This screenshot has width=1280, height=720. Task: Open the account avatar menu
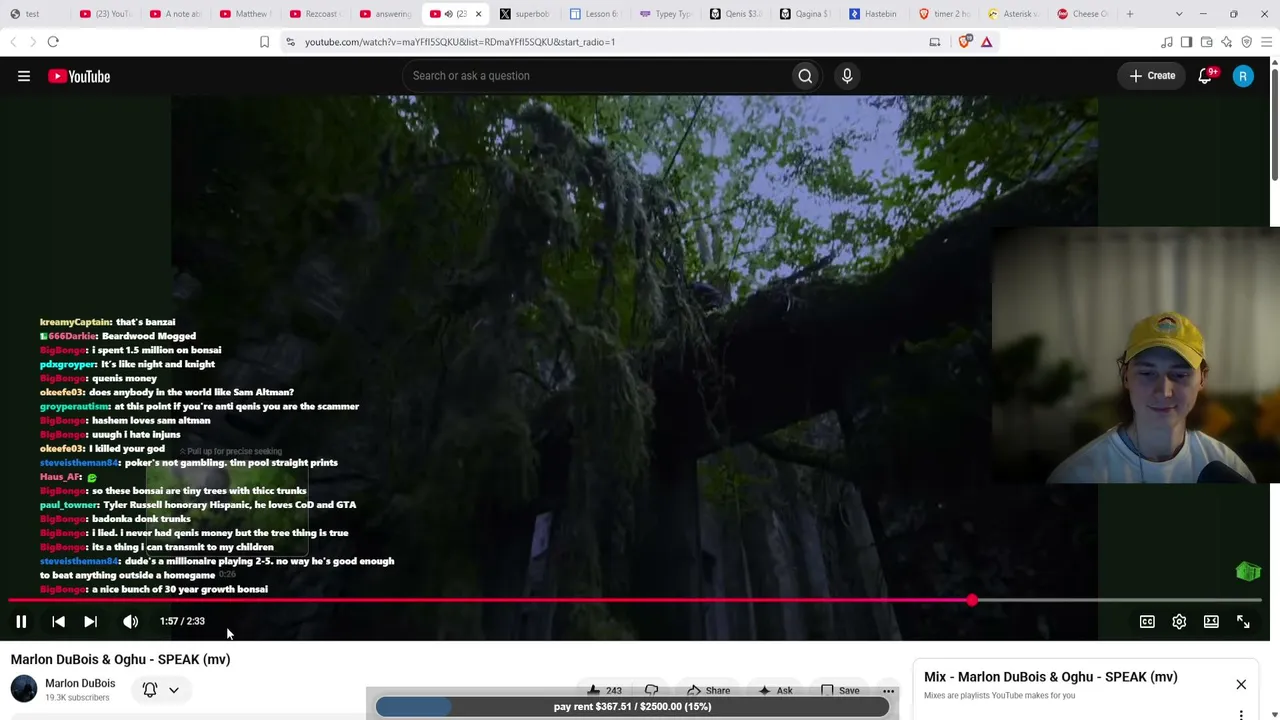(x=1243, y=76)
